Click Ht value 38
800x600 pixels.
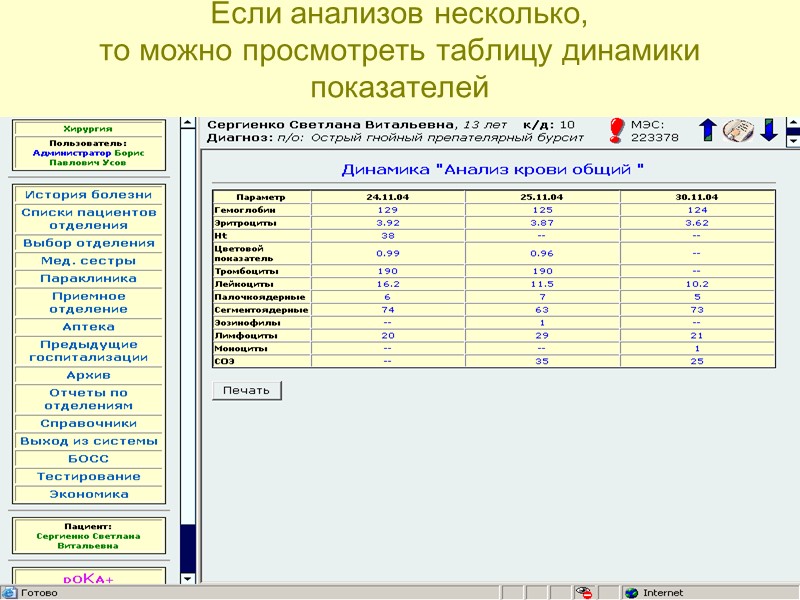388,236
